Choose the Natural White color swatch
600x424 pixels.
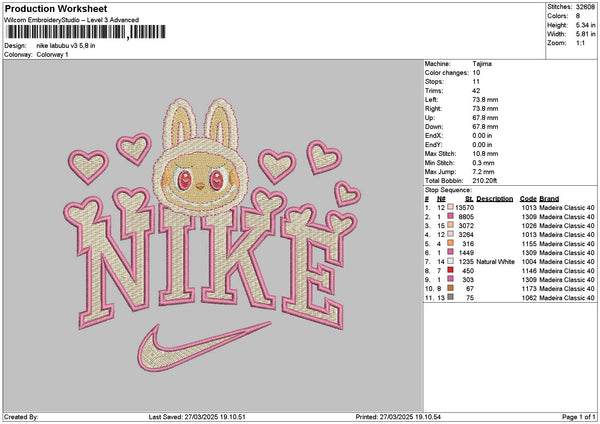point(450,261)
